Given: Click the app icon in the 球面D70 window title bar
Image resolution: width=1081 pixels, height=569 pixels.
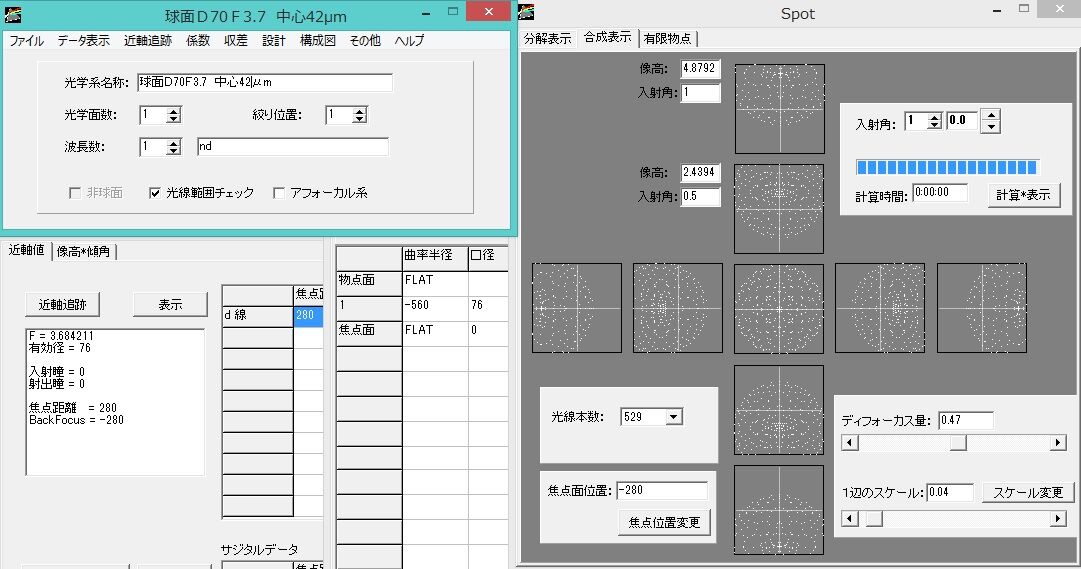Looking at the screenshot, I should click(x=12, y=14).
